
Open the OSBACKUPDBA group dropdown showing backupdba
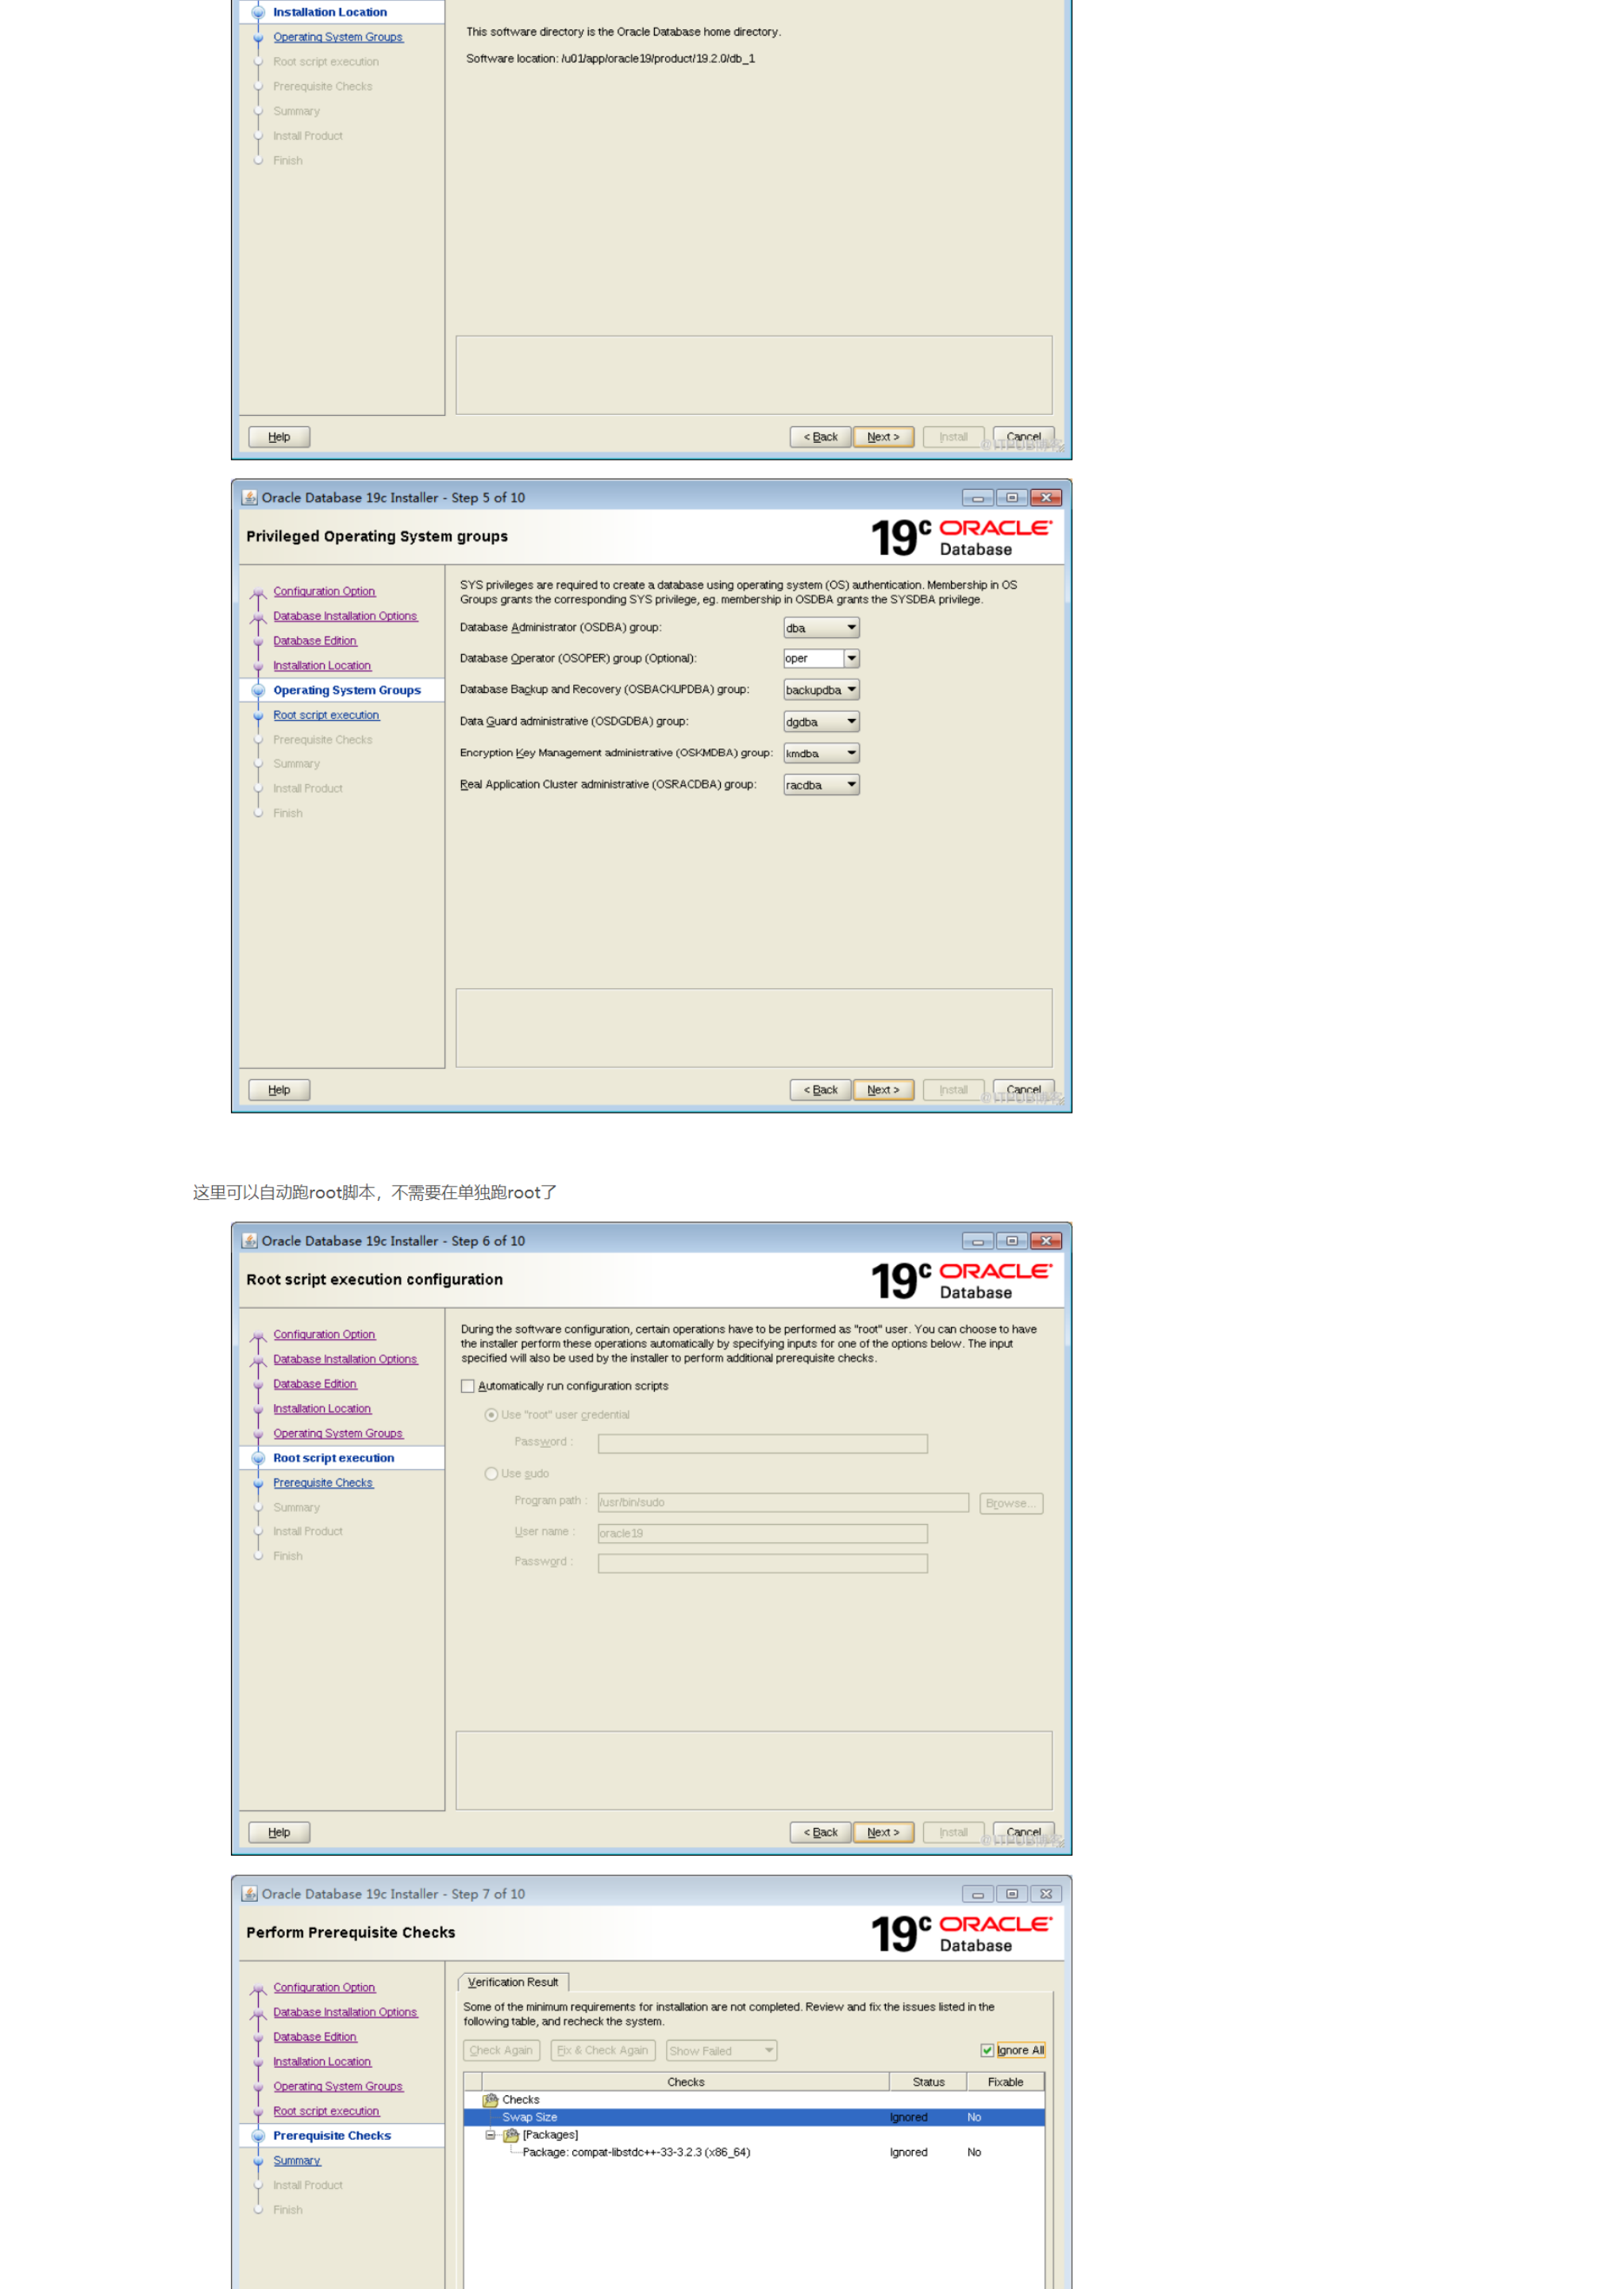tap(821, 690)
